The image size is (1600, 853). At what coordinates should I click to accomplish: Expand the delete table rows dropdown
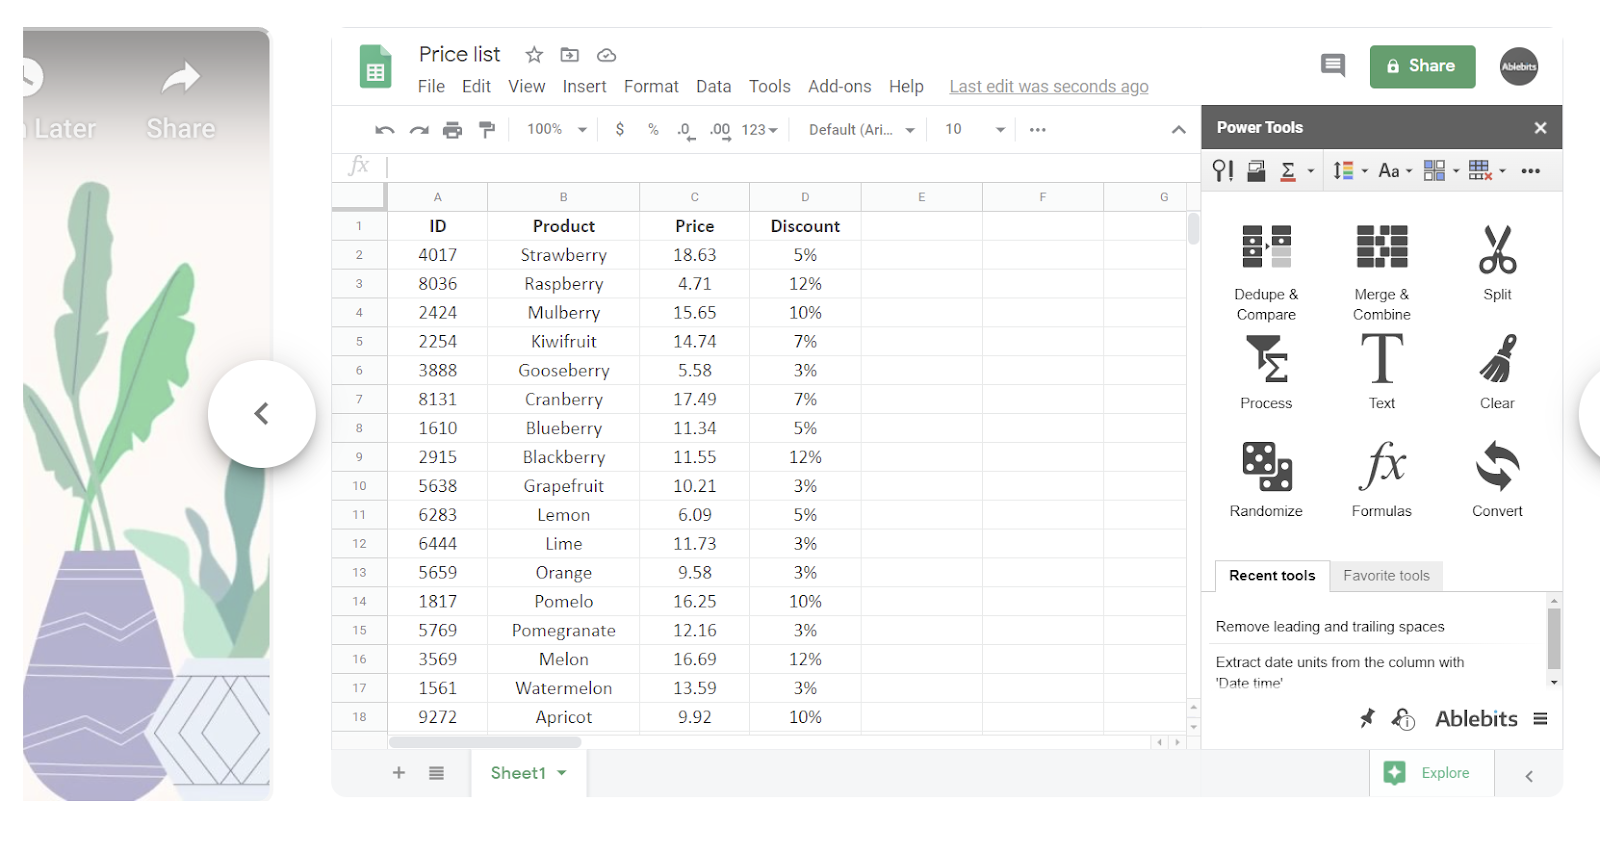(x=1502, y=171)
